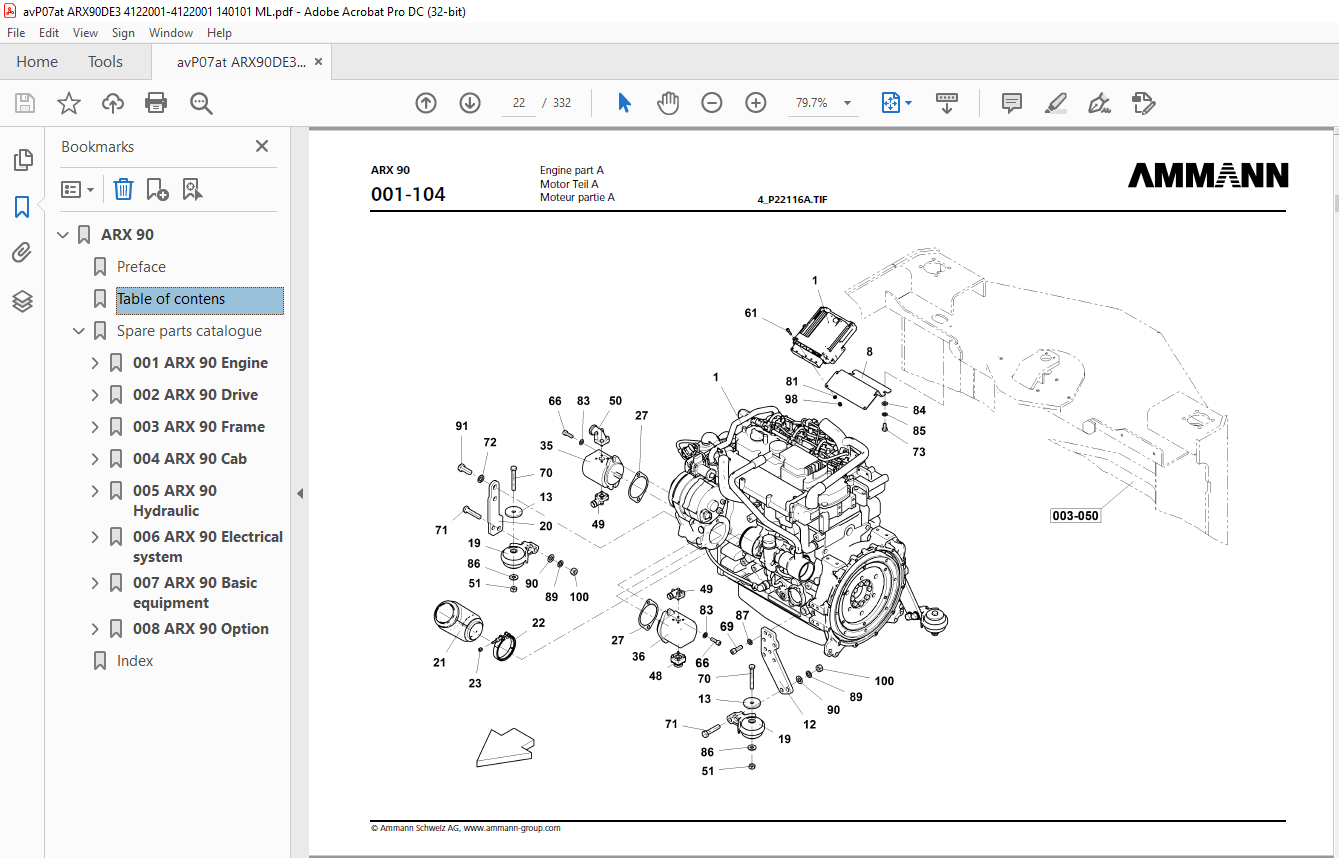Viewport: 1339px width, 858px height.
Task: Collapse the ARX 90 bookmark
Action: point(63,235)
